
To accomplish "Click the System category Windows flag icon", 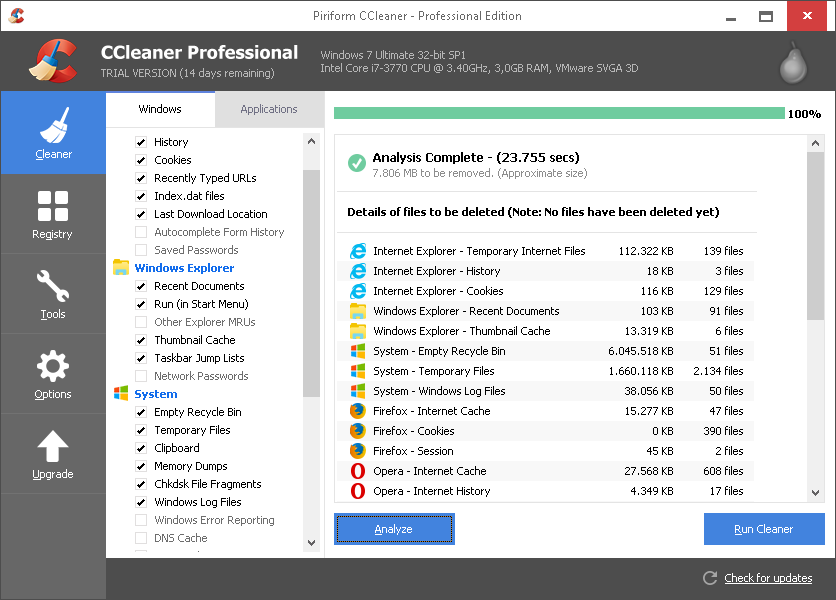I will (x=121, y=394).
